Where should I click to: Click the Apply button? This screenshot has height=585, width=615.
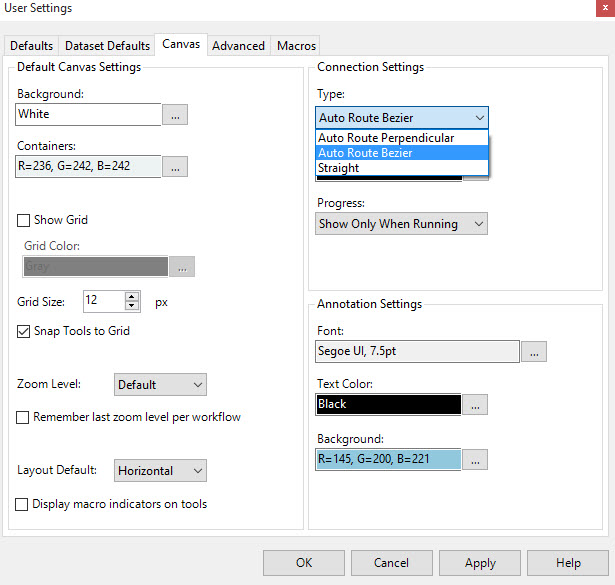point(480,563)
